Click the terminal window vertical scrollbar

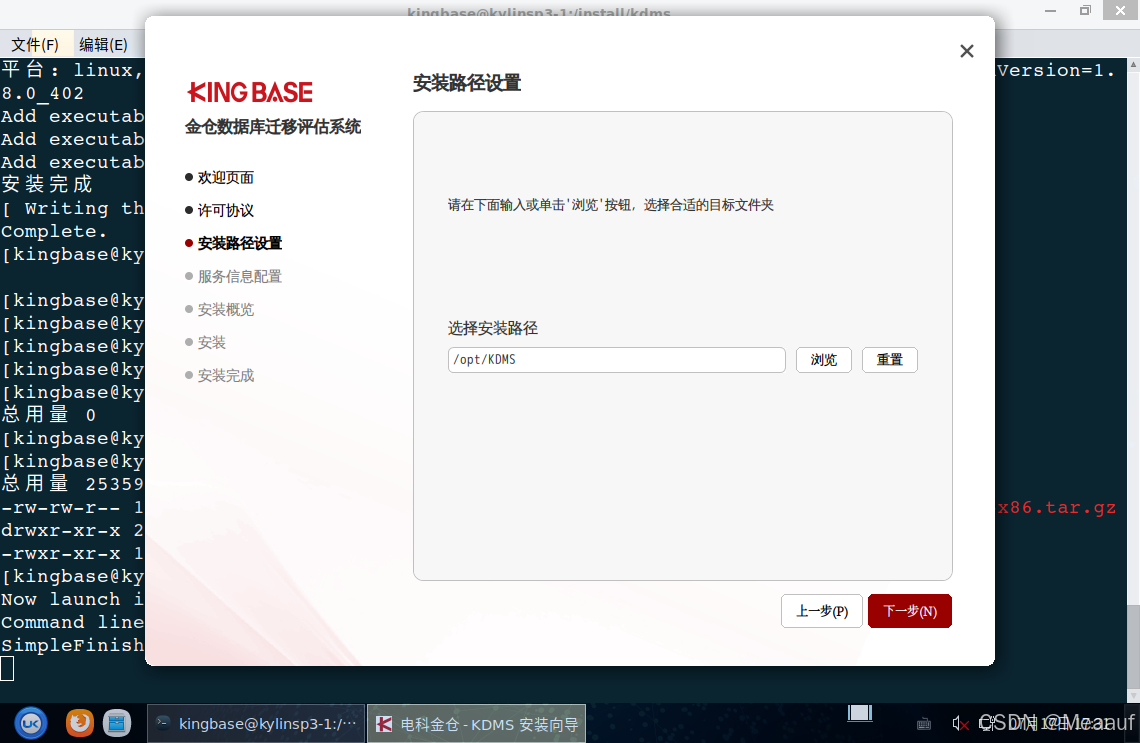point(1133,378)
